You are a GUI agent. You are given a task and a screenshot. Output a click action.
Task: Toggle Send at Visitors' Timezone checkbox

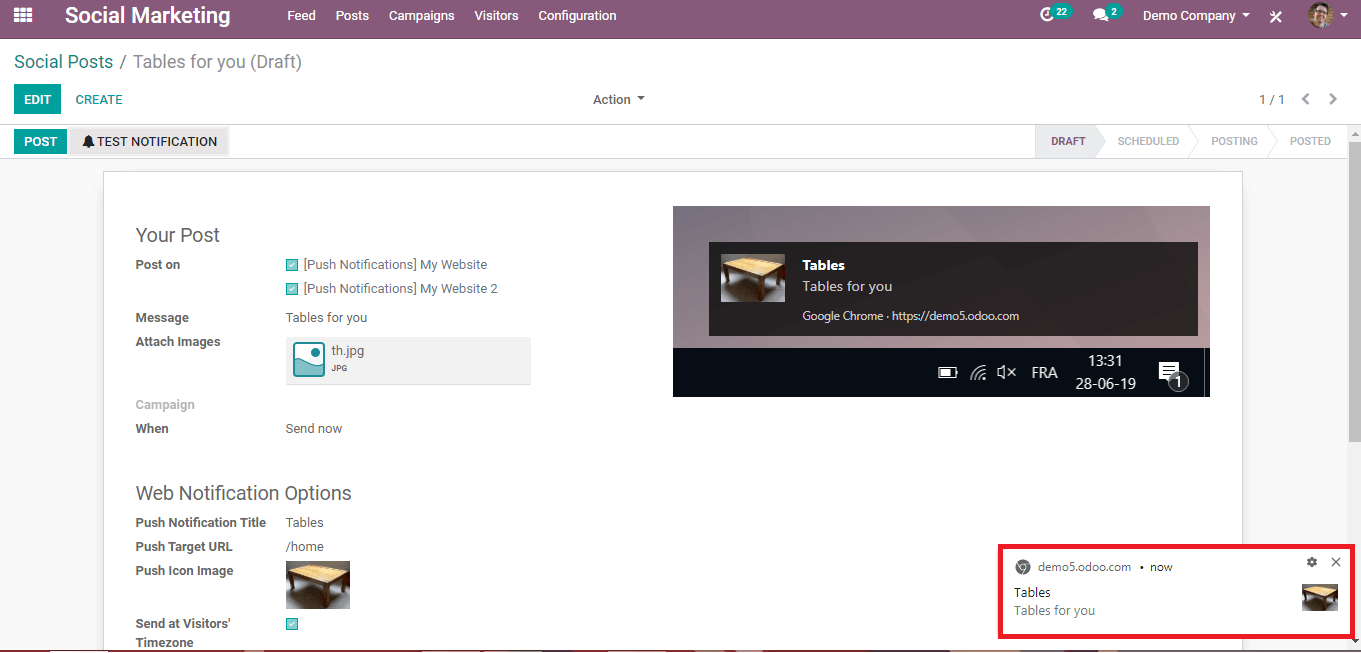click(292, 624)
